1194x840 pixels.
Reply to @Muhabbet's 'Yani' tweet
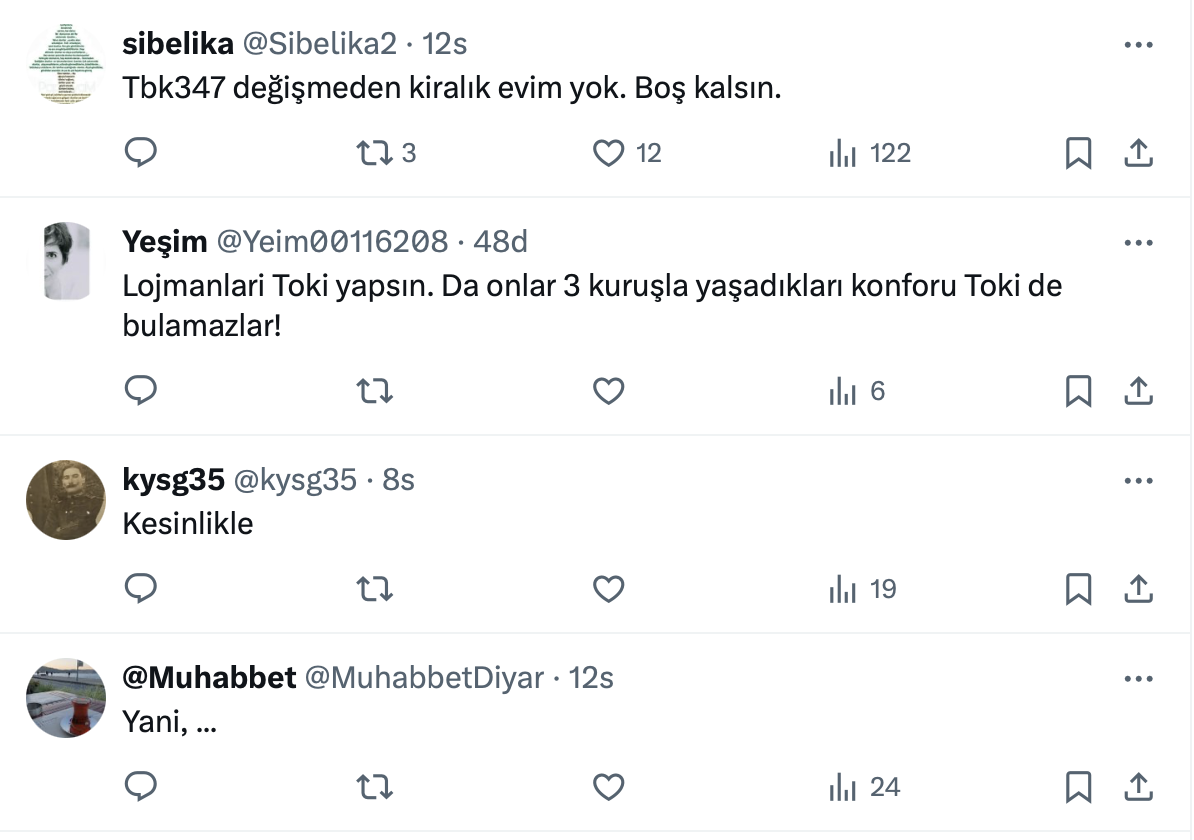point(141,787)
